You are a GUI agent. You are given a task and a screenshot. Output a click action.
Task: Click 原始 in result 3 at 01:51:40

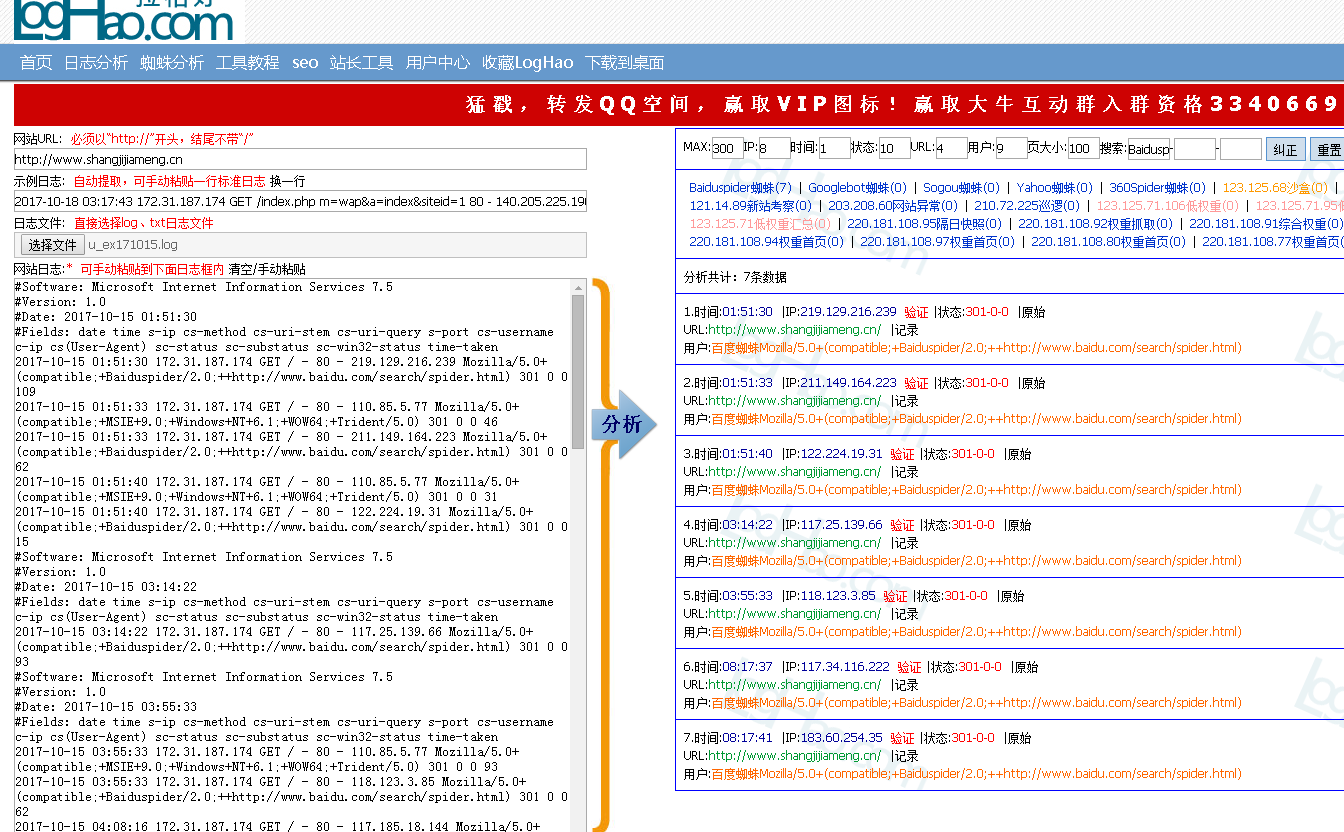1019,454
